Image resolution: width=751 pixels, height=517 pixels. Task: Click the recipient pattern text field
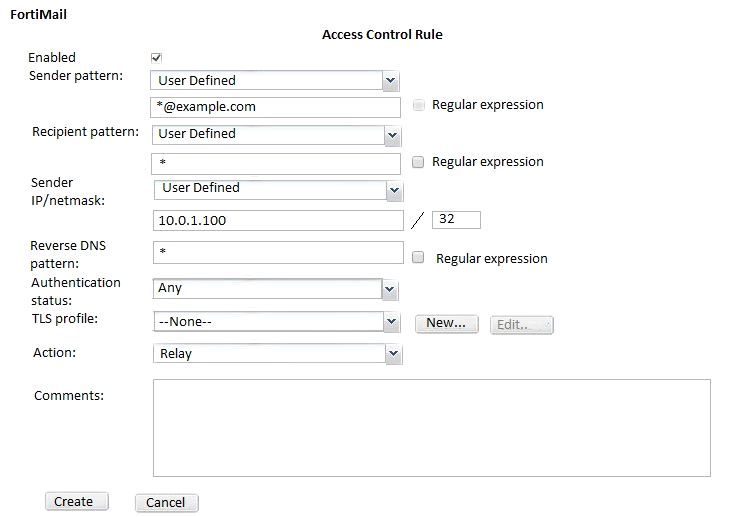(276, 163)
